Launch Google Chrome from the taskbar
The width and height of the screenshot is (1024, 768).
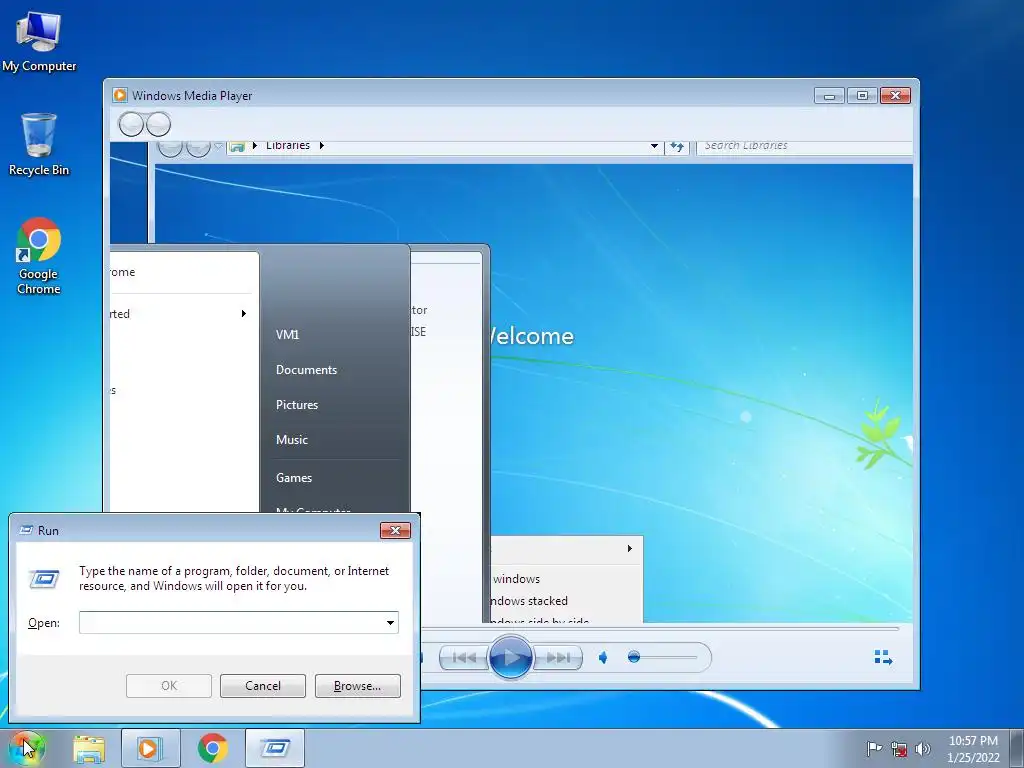click(212, 748)
